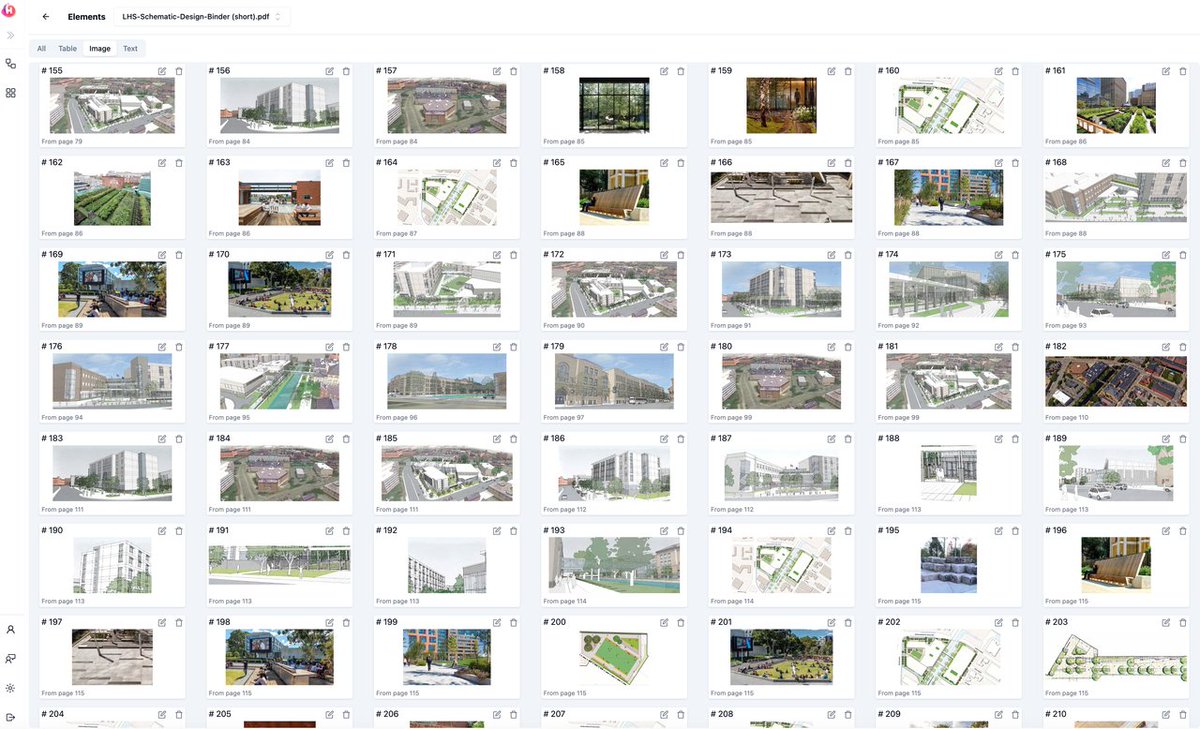Click the '# 184' element label
Viewport: 1200px width, 729px height.
pos(219,439)
